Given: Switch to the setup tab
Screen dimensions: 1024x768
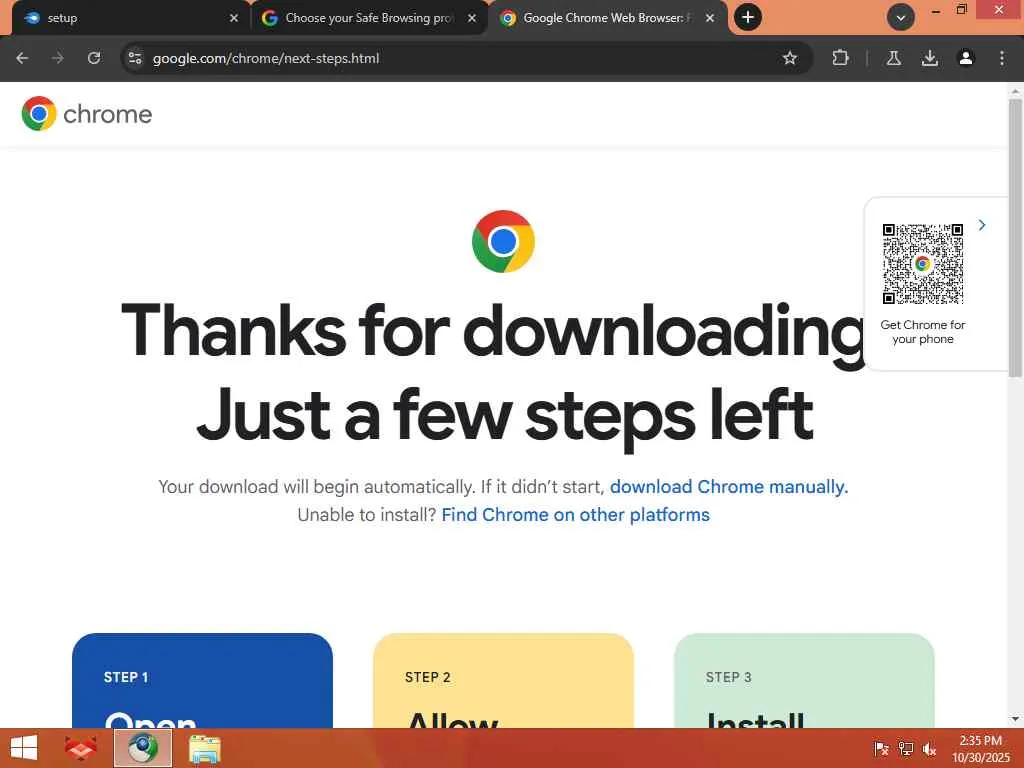Looking at the screenshot, I should click(124, 18).
